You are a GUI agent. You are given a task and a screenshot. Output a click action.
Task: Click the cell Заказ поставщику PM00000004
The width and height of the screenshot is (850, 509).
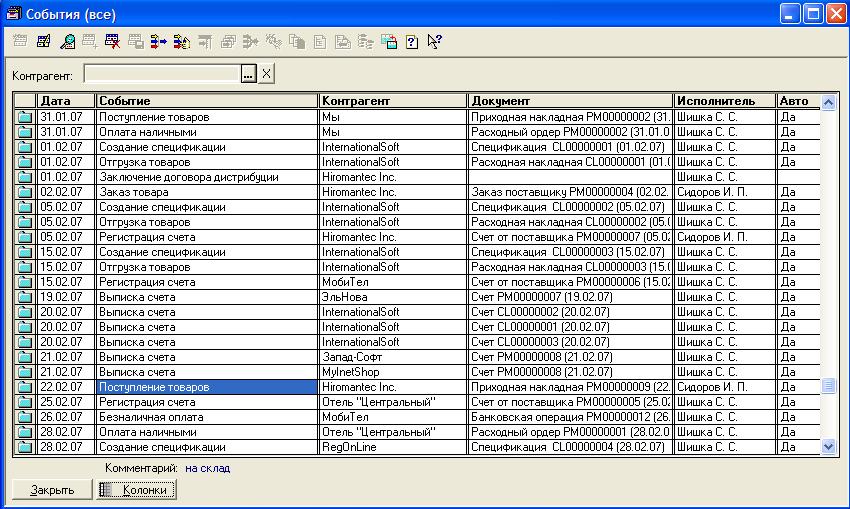click(570, 192)
